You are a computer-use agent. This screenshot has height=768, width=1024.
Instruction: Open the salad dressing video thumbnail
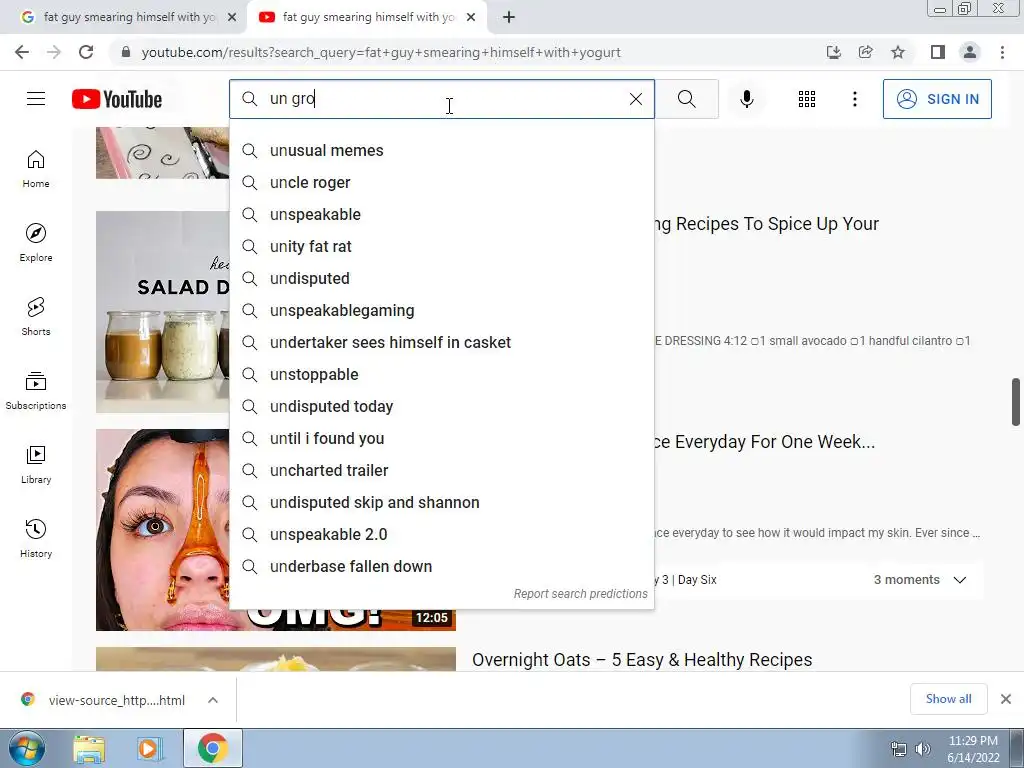[x=163, y=312]
